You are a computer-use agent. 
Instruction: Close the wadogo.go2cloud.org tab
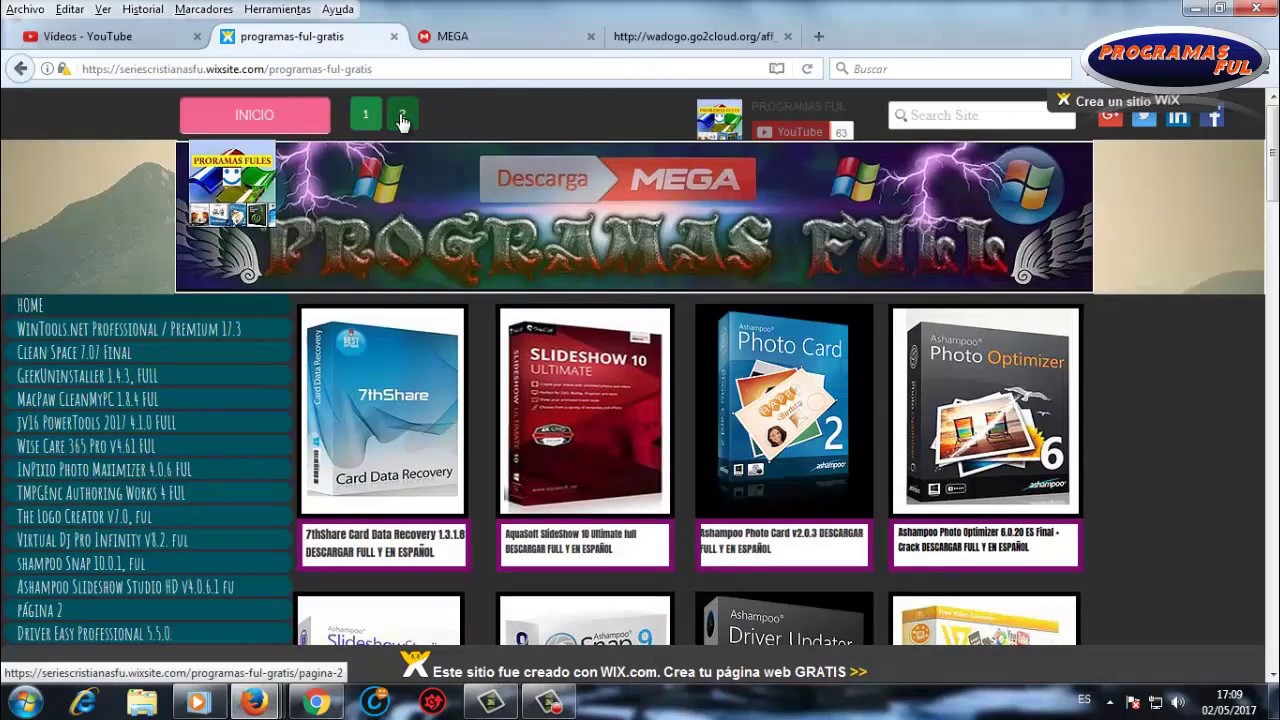click(788, 36)
